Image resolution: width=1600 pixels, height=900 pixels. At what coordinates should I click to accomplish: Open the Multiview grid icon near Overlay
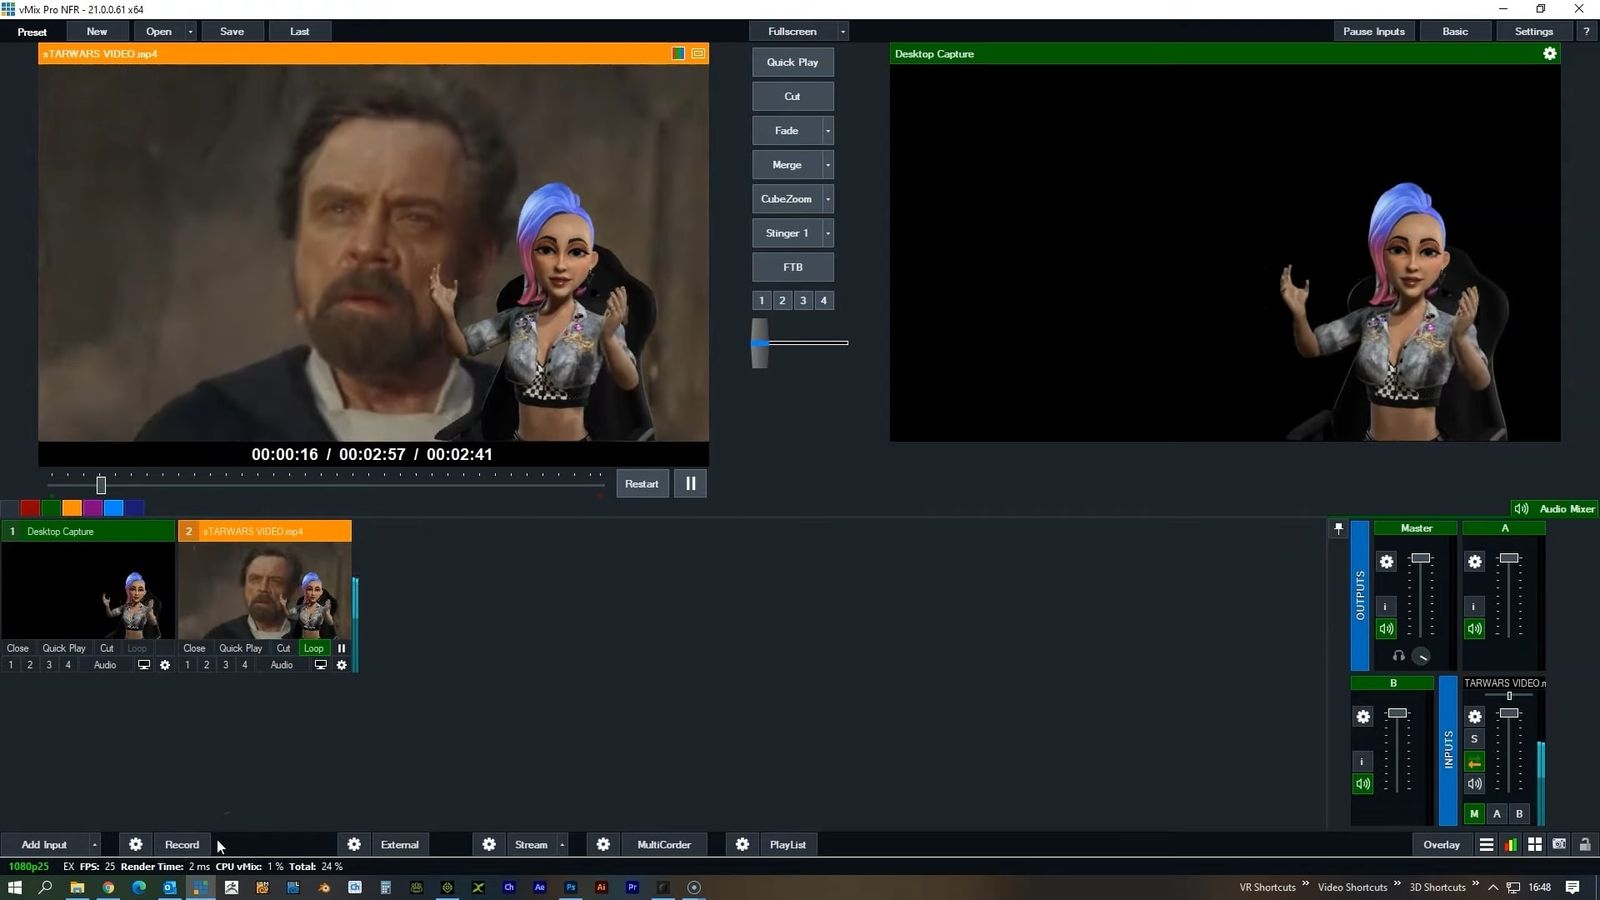[1535, 844]
